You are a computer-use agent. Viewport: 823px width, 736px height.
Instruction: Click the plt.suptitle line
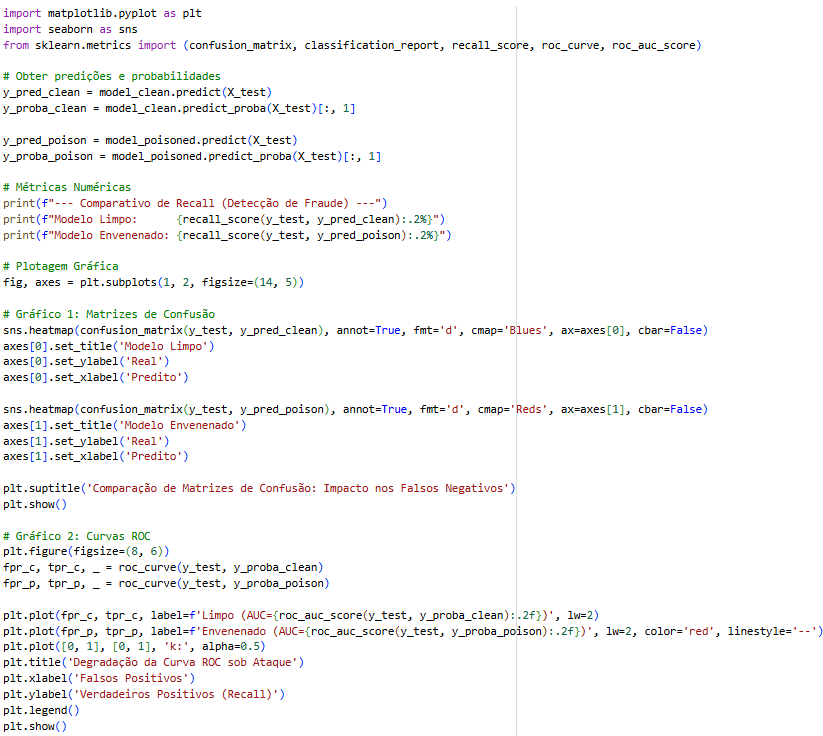(259, 488)
